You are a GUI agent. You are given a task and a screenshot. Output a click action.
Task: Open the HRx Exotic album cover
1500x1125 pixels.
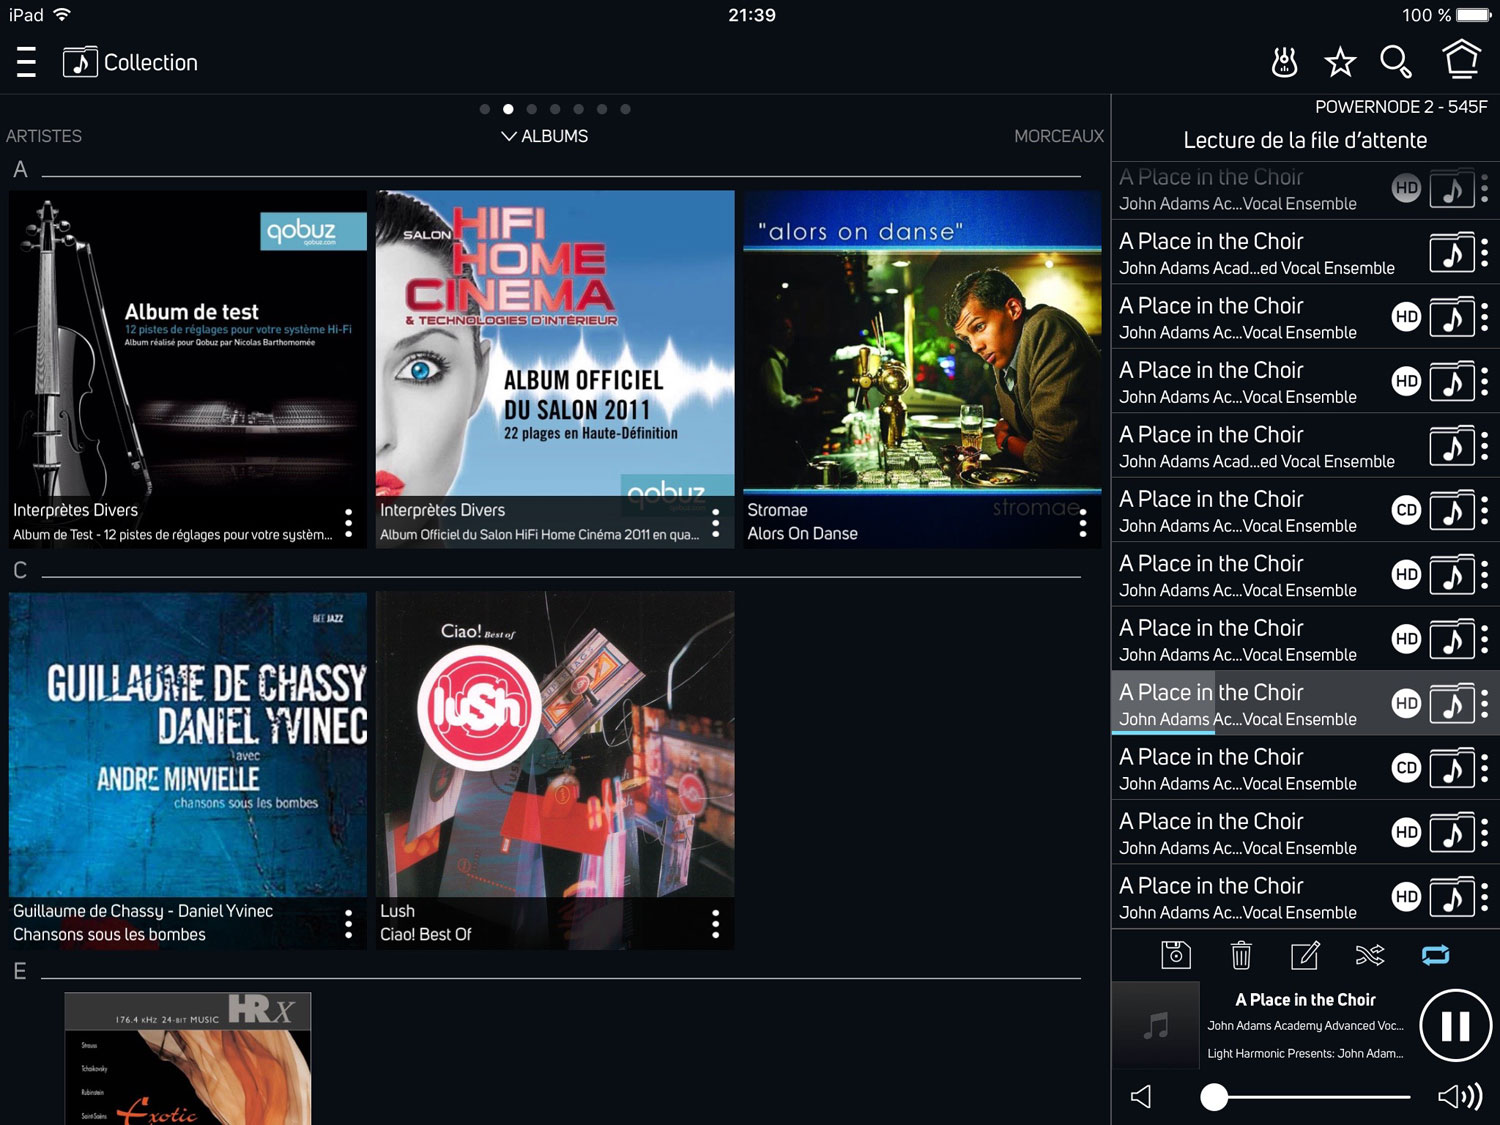(188, 1058)
